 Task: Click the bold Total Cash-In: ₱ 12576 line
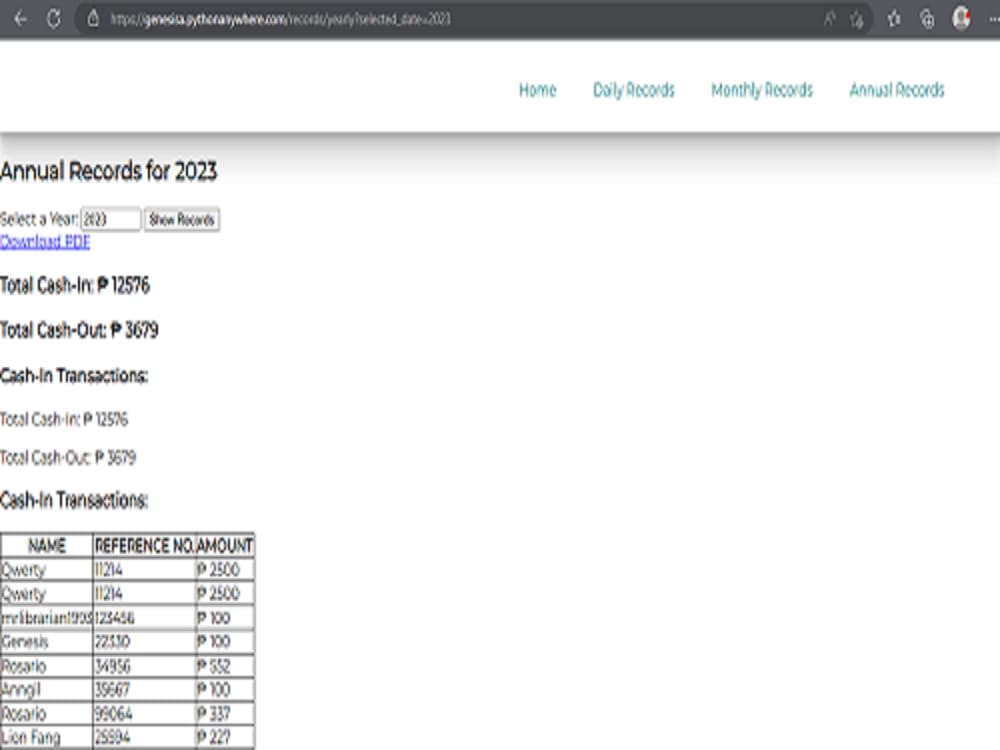(x=75, y=285)
